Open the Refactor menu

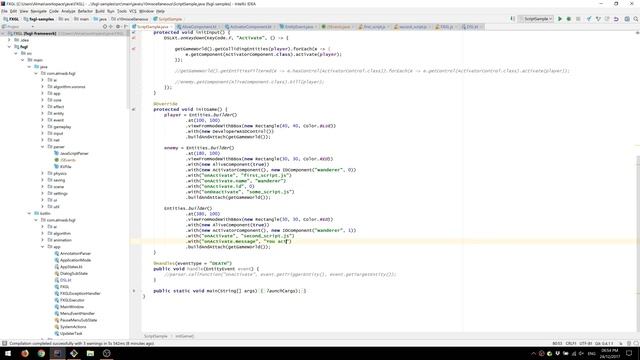[85, 11]
